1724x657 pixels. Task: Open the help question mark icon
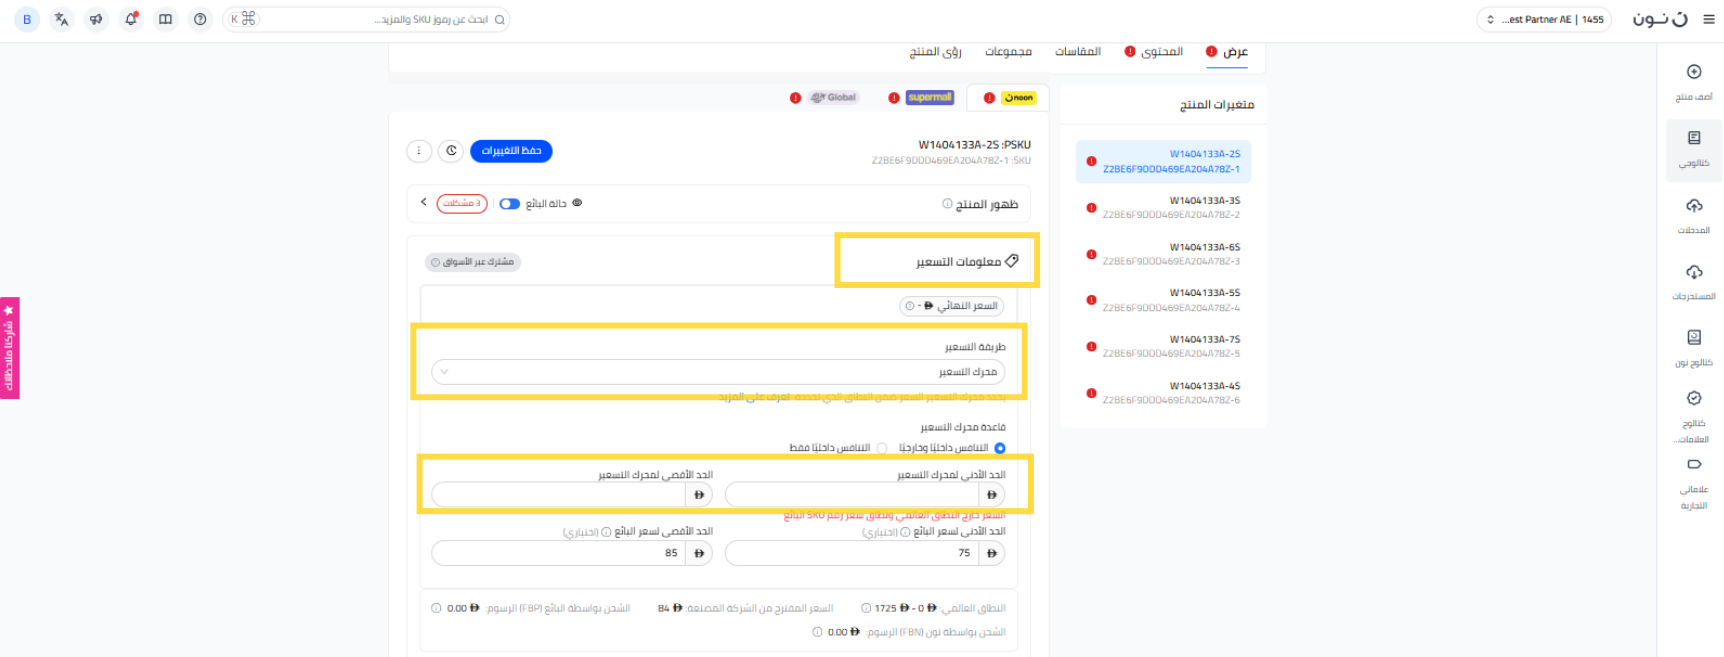pyautogui.click(x=201, y=19)
